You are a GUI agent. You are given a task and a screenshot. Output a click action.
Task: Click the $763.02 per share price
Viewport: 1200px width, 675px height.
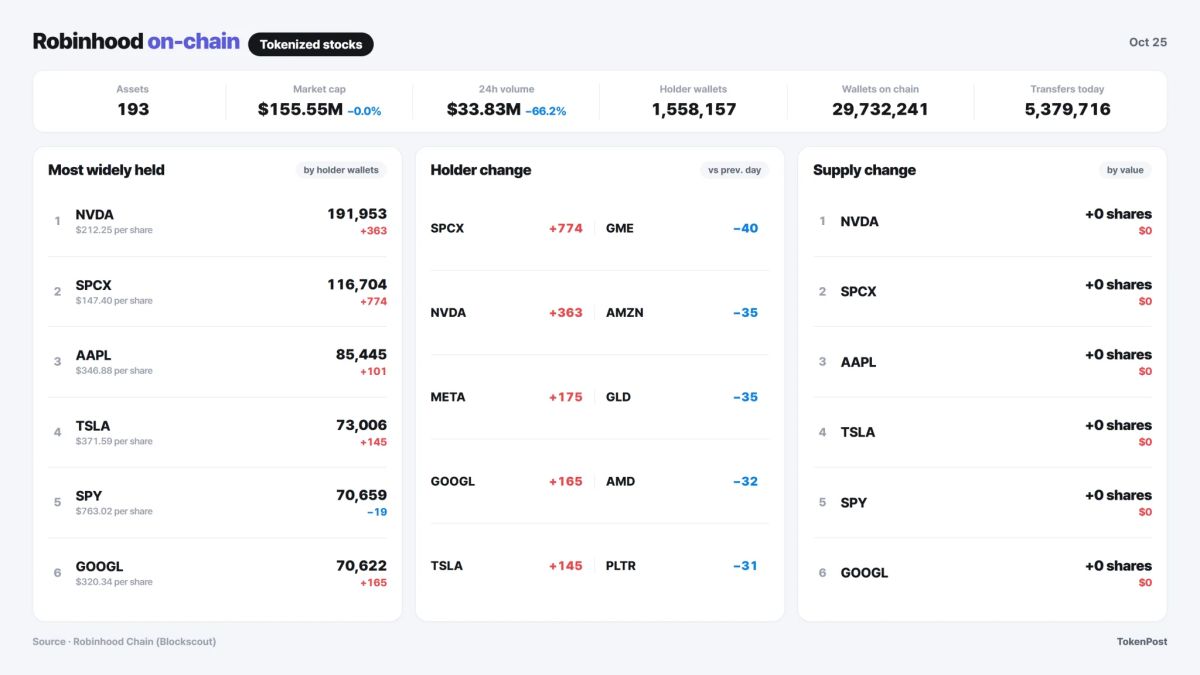[x=114, y=511]
